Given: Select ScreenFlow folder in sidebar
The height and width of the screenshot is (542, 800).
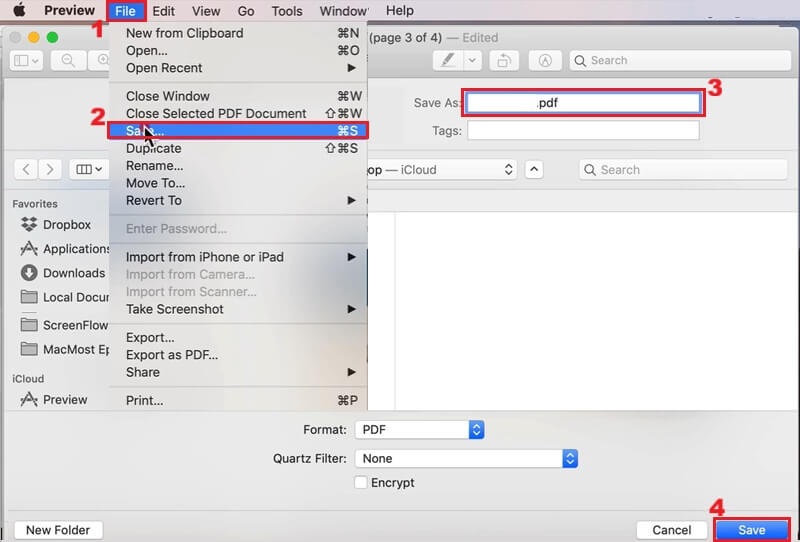Looking at the screenshot, I should [x=64, y=325].
